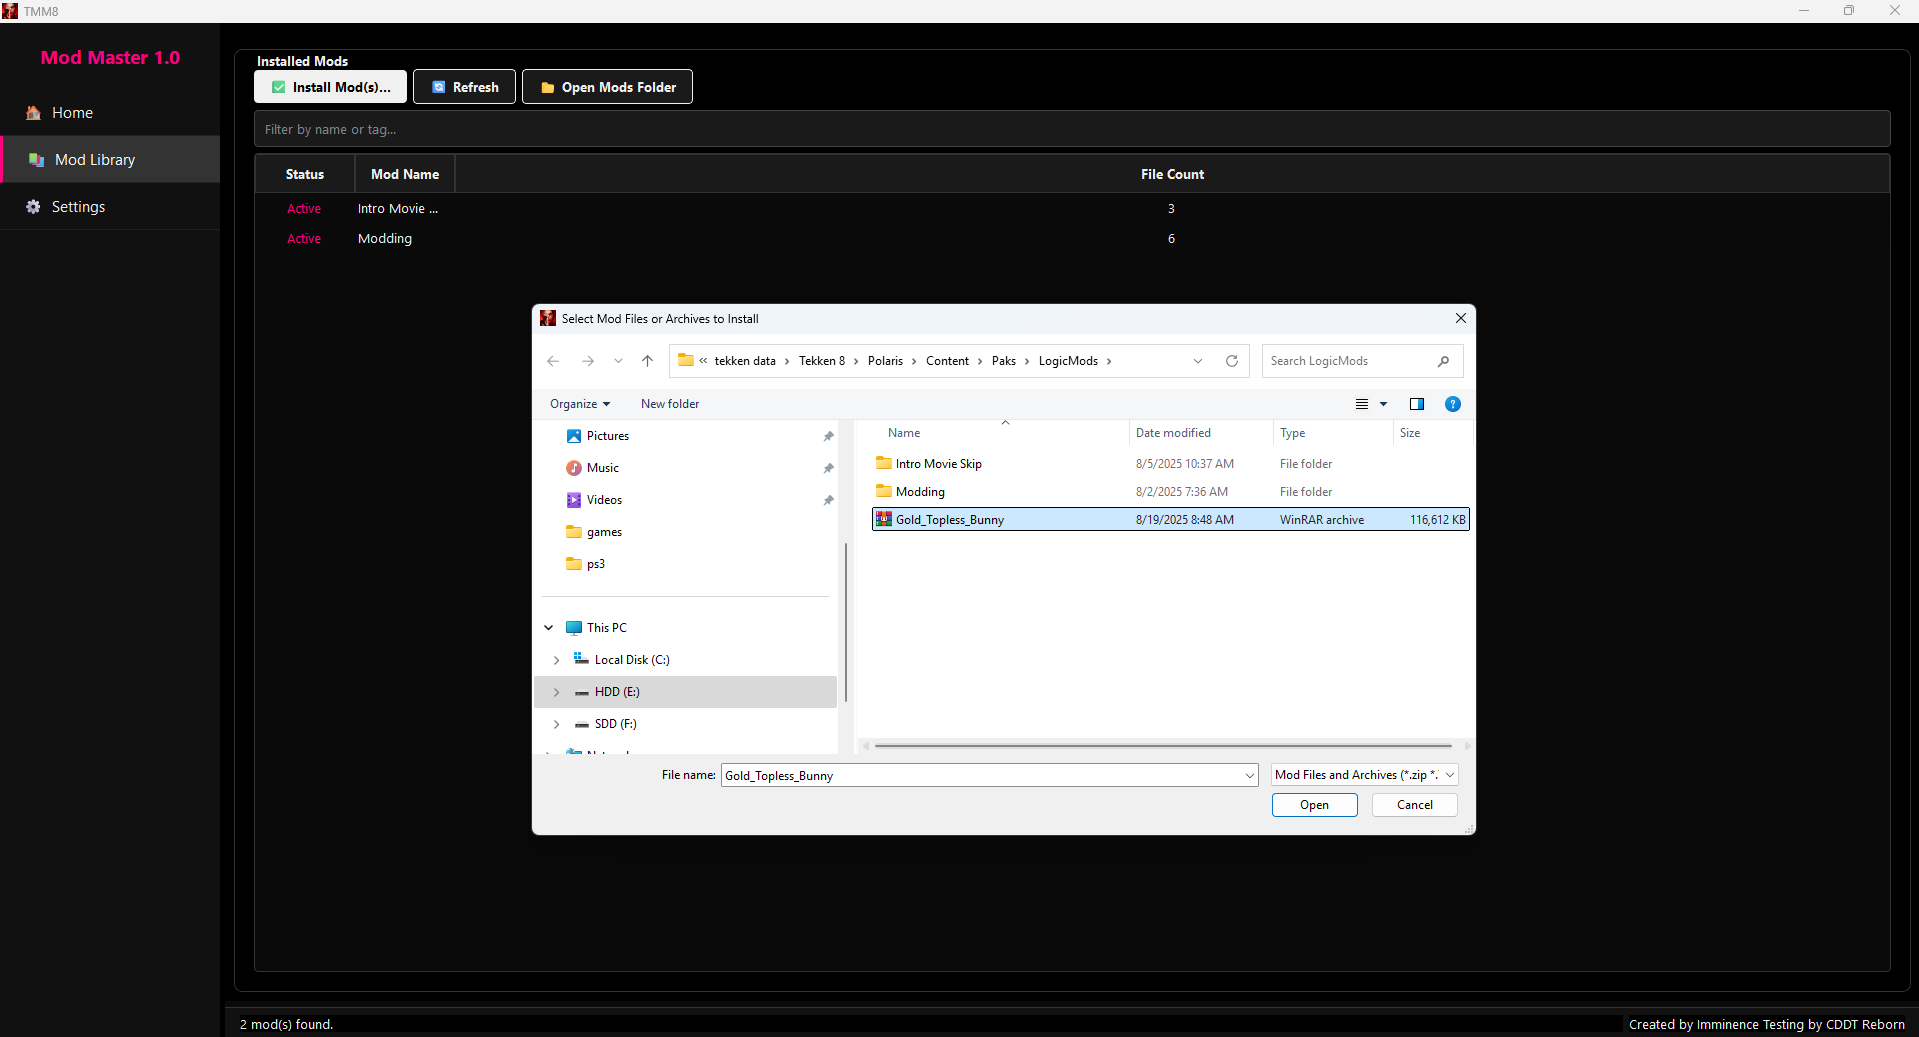Open the Organize dropdown menu
Screen dimensions: 1919x1037
click(x=579, y=404)
